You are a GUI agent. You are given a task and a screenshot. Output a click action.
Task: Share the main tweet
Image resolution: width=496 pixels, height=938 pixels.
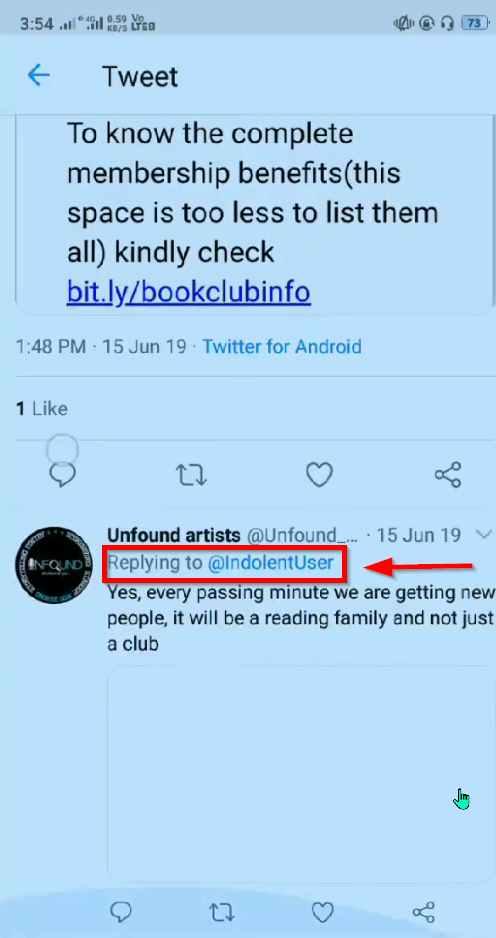(x=448, y=475)
